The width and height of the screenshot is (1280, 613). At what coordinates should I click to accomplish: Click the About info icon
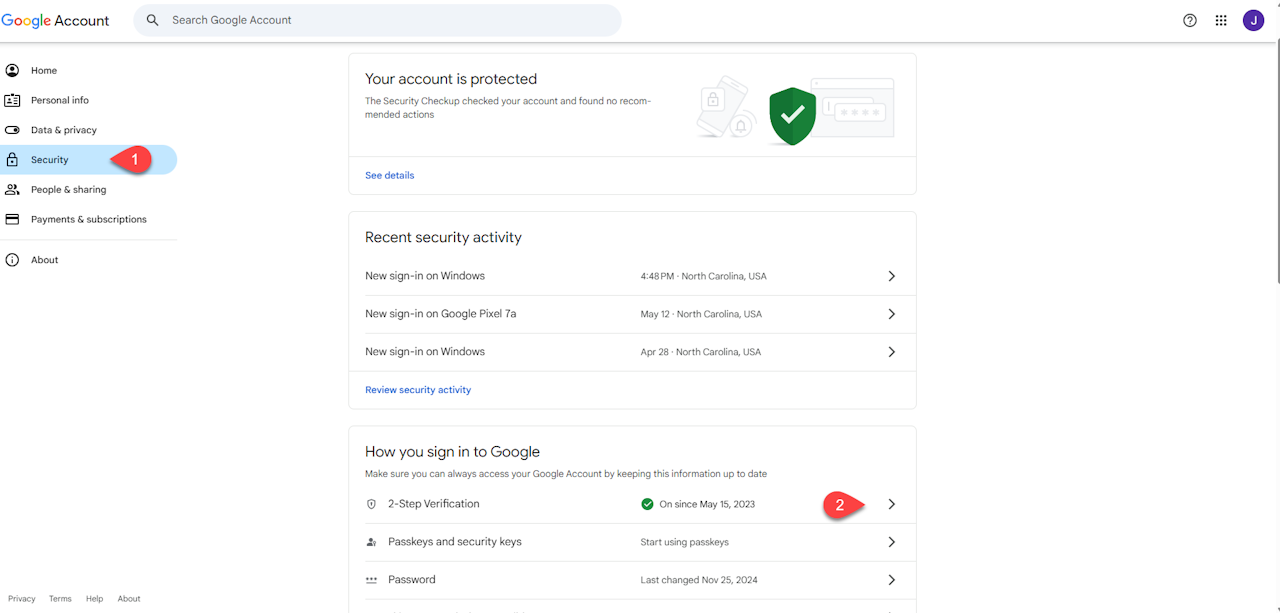click(12, 260)
